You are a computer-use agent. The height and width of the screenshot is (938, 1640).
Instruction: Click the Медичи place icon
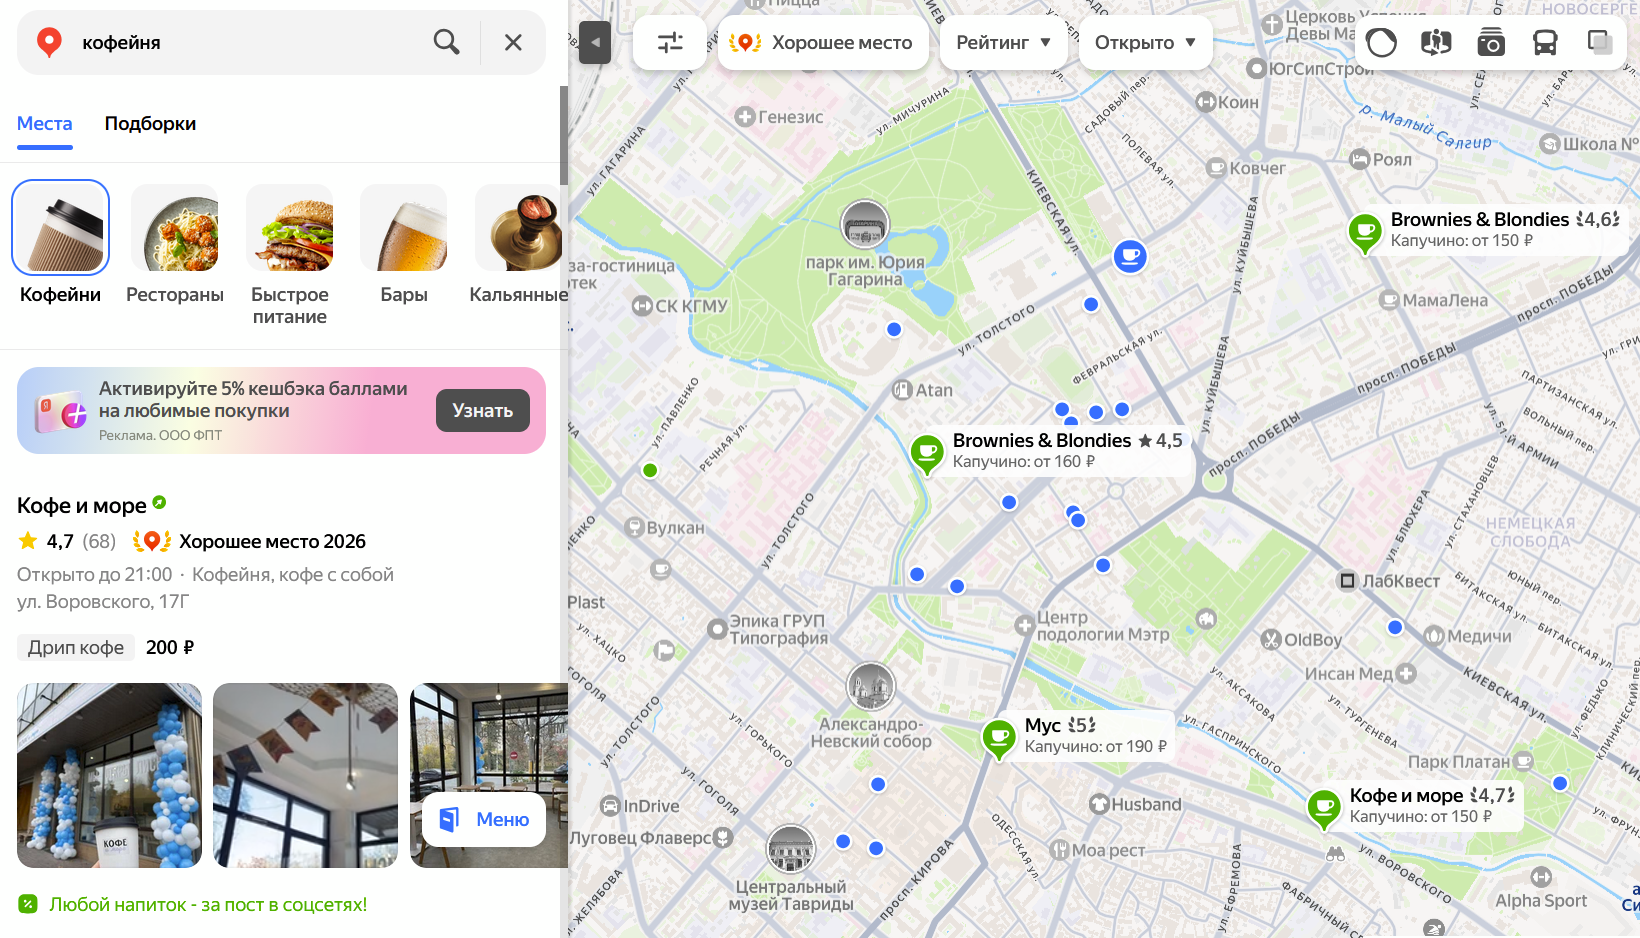coord(1434,636)
